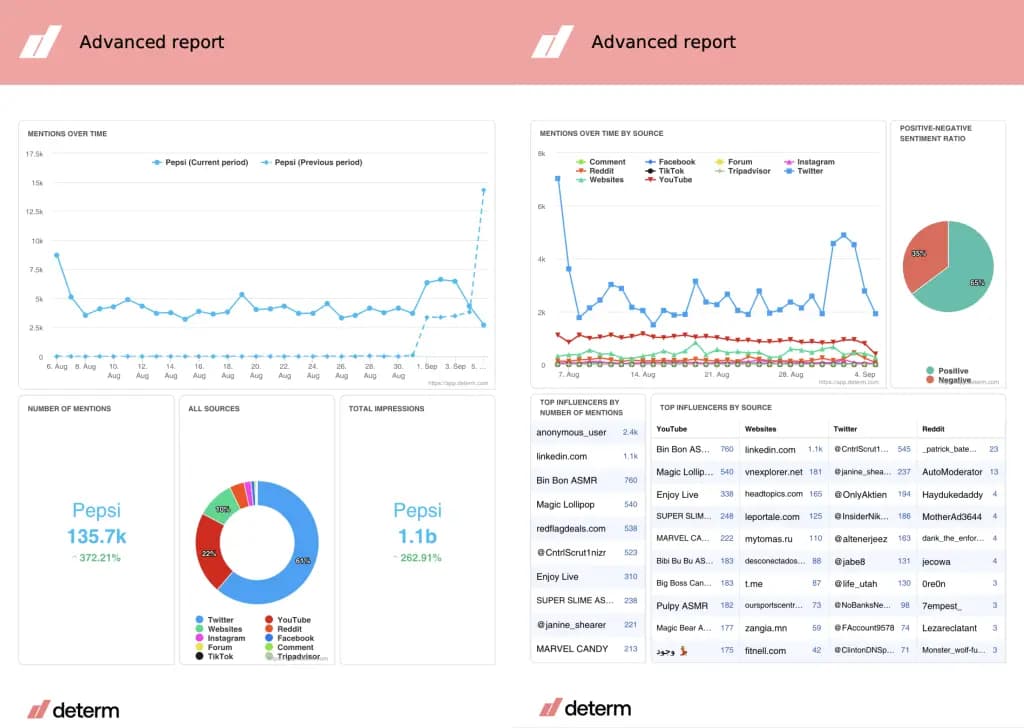Viewport: 1024px width, 728px height.
Task: Select the YouTube column in Top Influencers by Source
Action: pyautogui.click(x=672, y=428)
